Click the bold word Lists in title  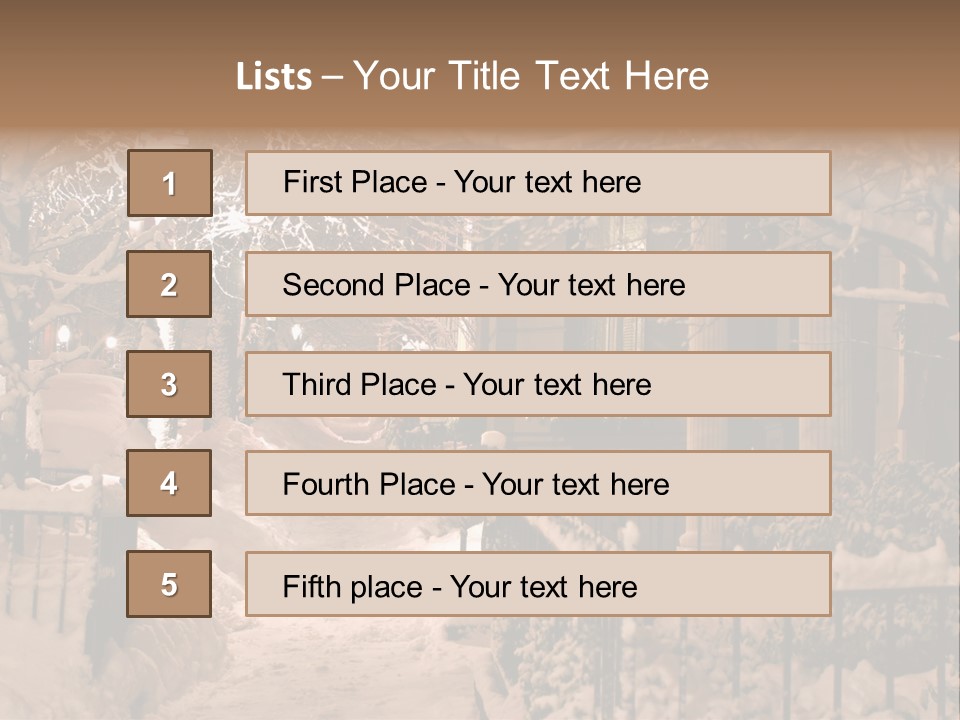(x=274, y=77)
